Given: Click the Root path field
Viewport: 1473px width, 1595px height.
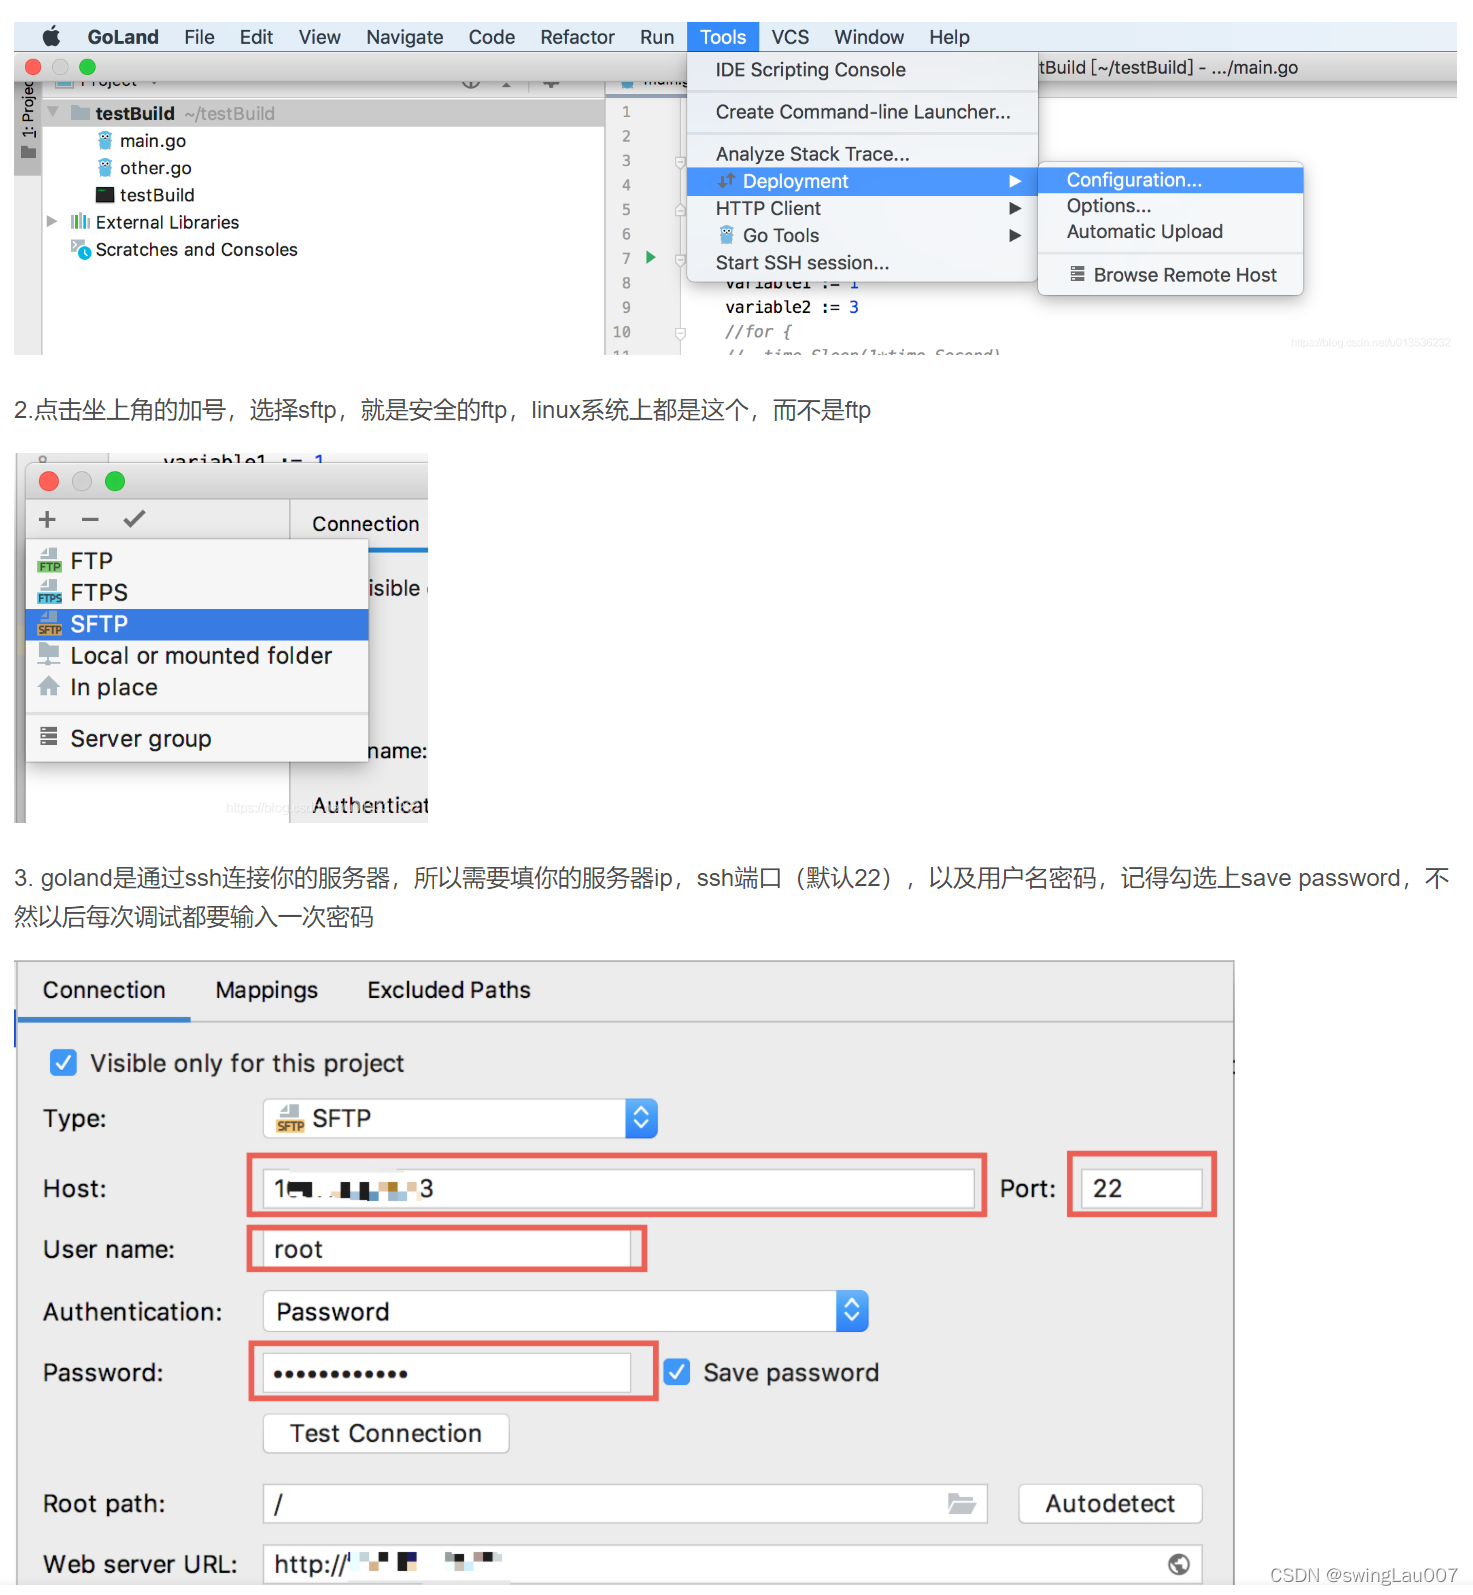Looking at the screenshot, I should point(625,1504).
